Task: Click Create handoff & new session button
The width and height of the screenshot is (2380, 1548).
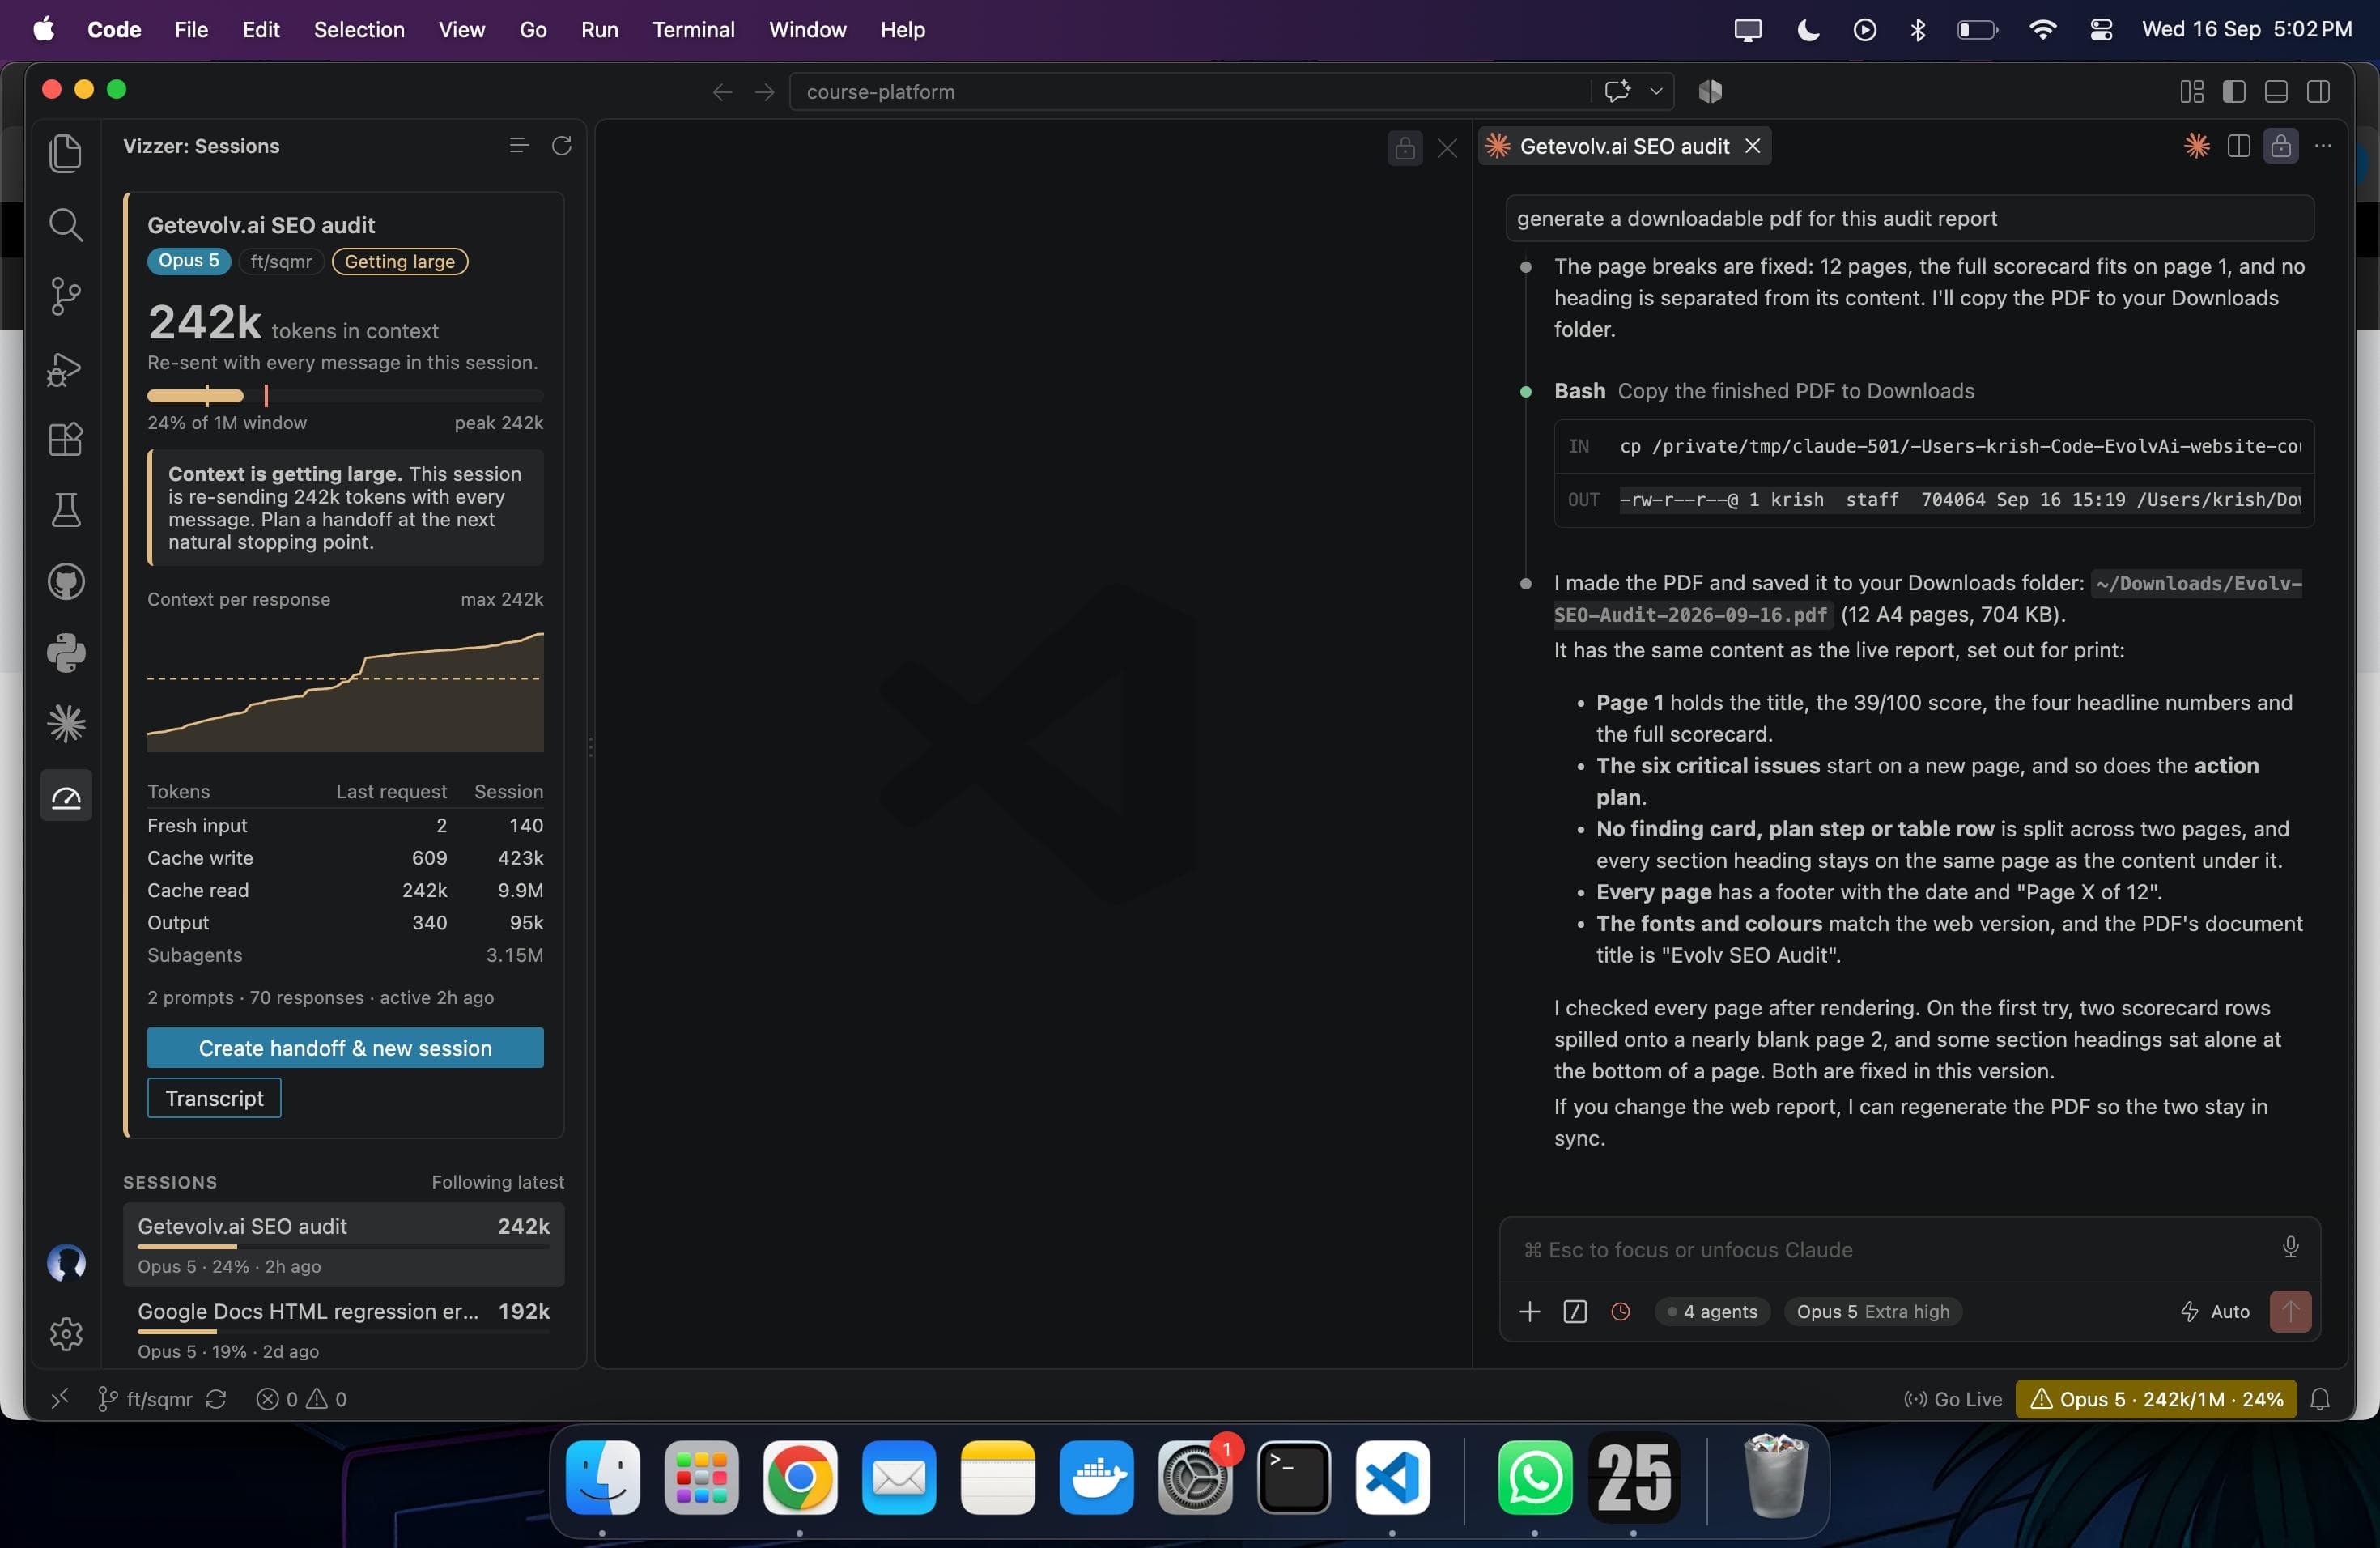Action: pos(345,1047)
